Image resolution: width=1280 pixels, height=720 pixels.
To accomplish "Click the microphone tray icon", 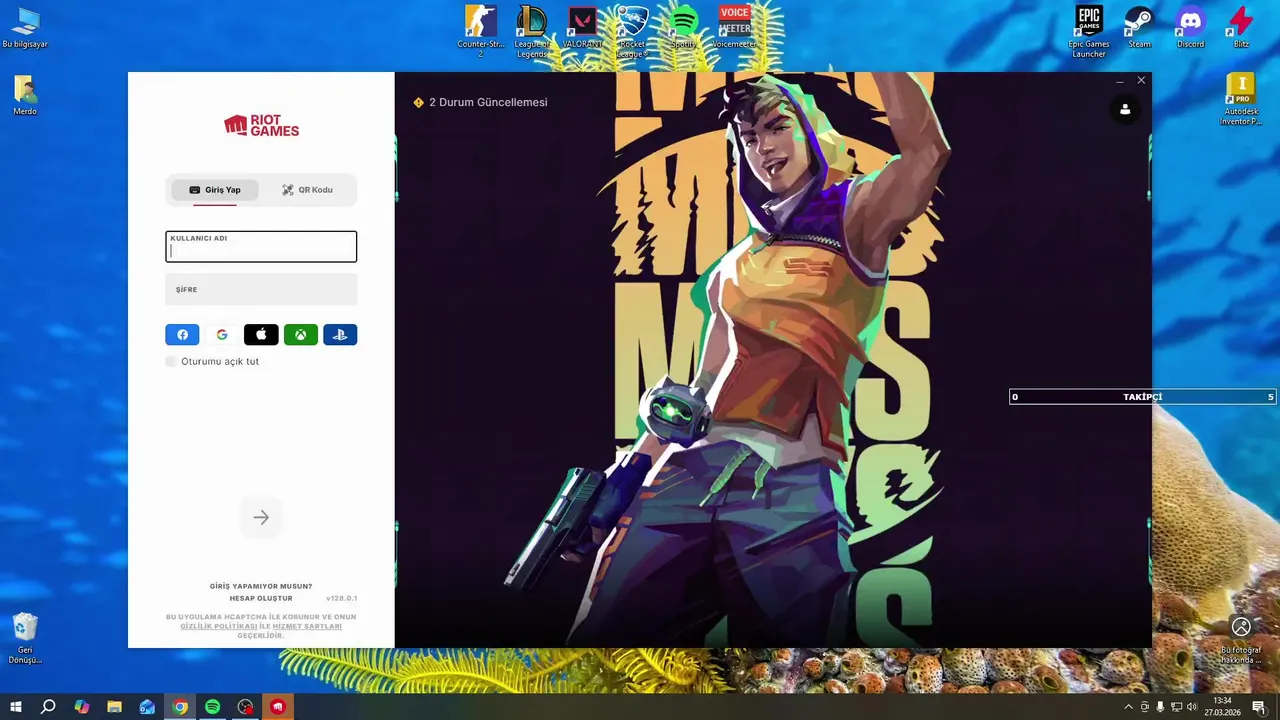I will pos(1160,707).
